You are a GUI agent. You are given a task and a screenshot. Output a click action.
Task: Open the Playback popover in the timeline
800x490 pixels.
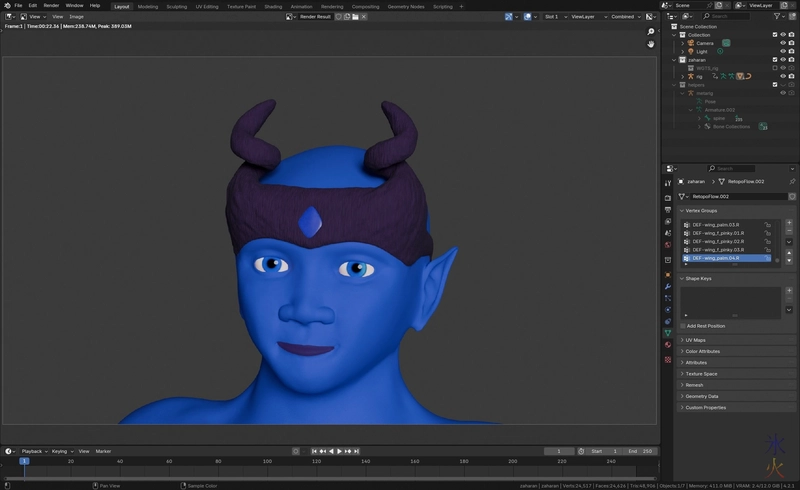[33, 451]
